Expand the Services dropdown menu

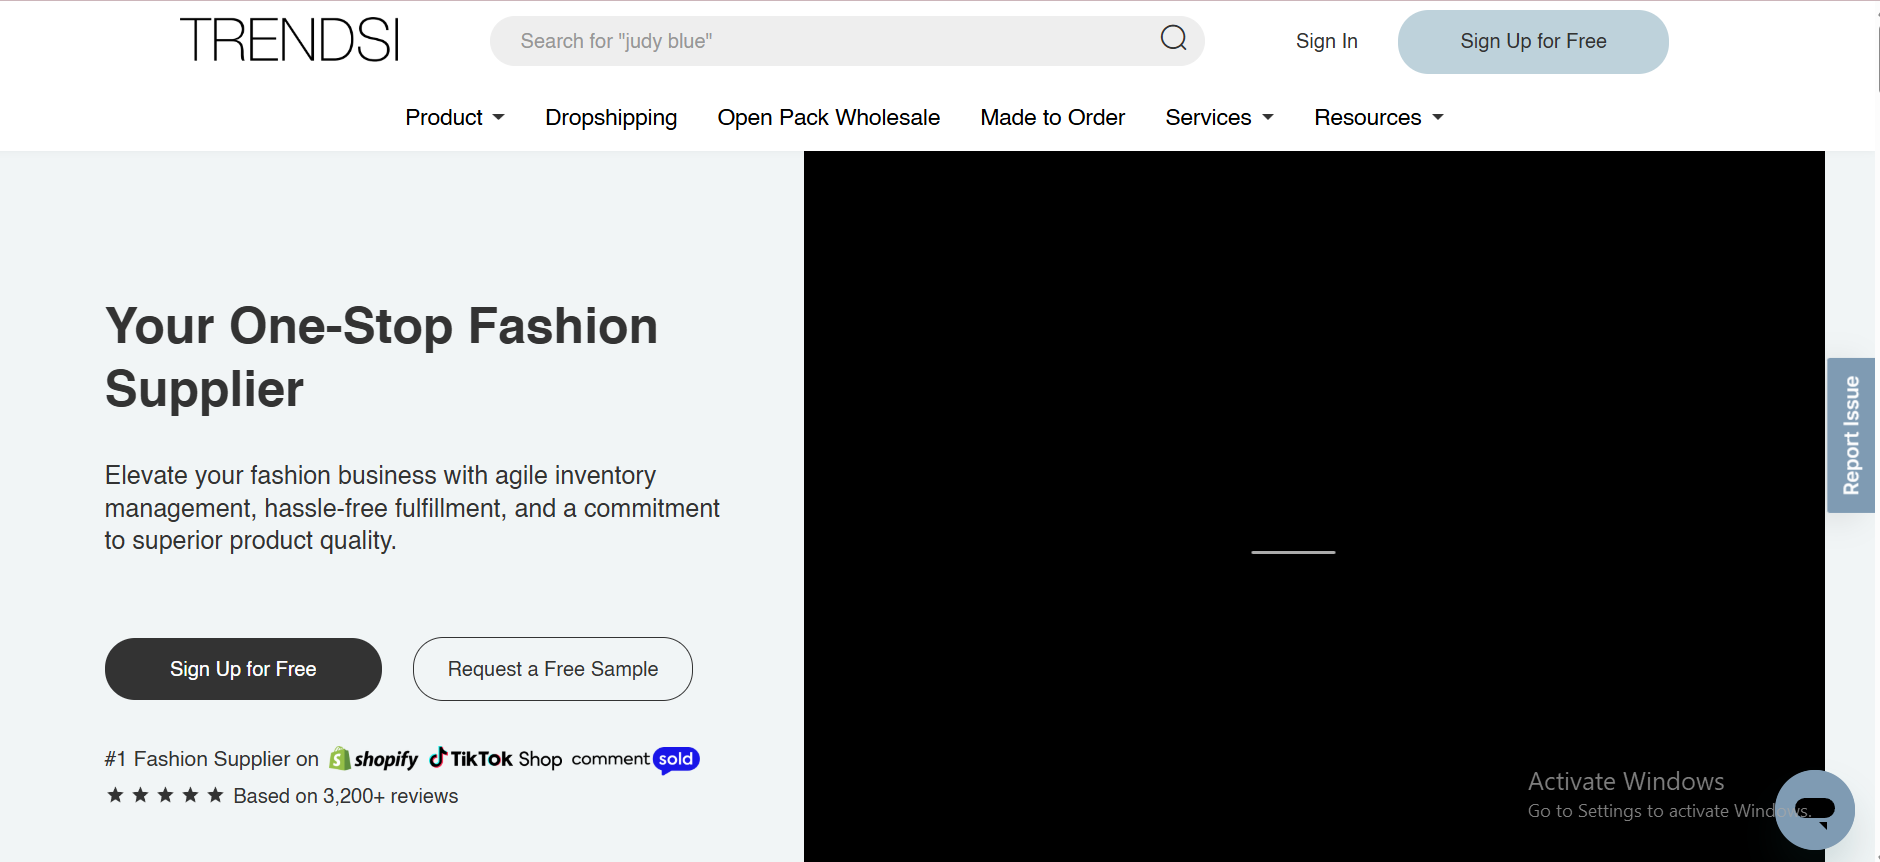point(1220,118)
